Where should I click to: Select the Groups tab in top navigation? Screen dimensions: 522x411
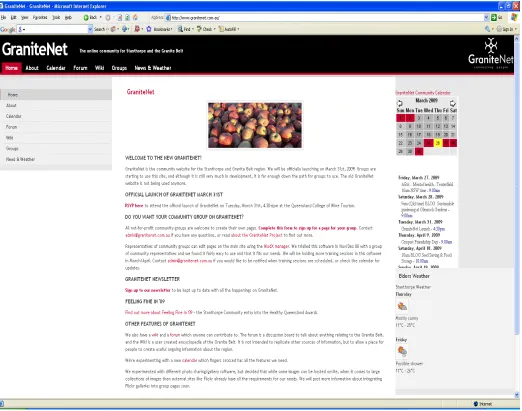coord(119,68)
